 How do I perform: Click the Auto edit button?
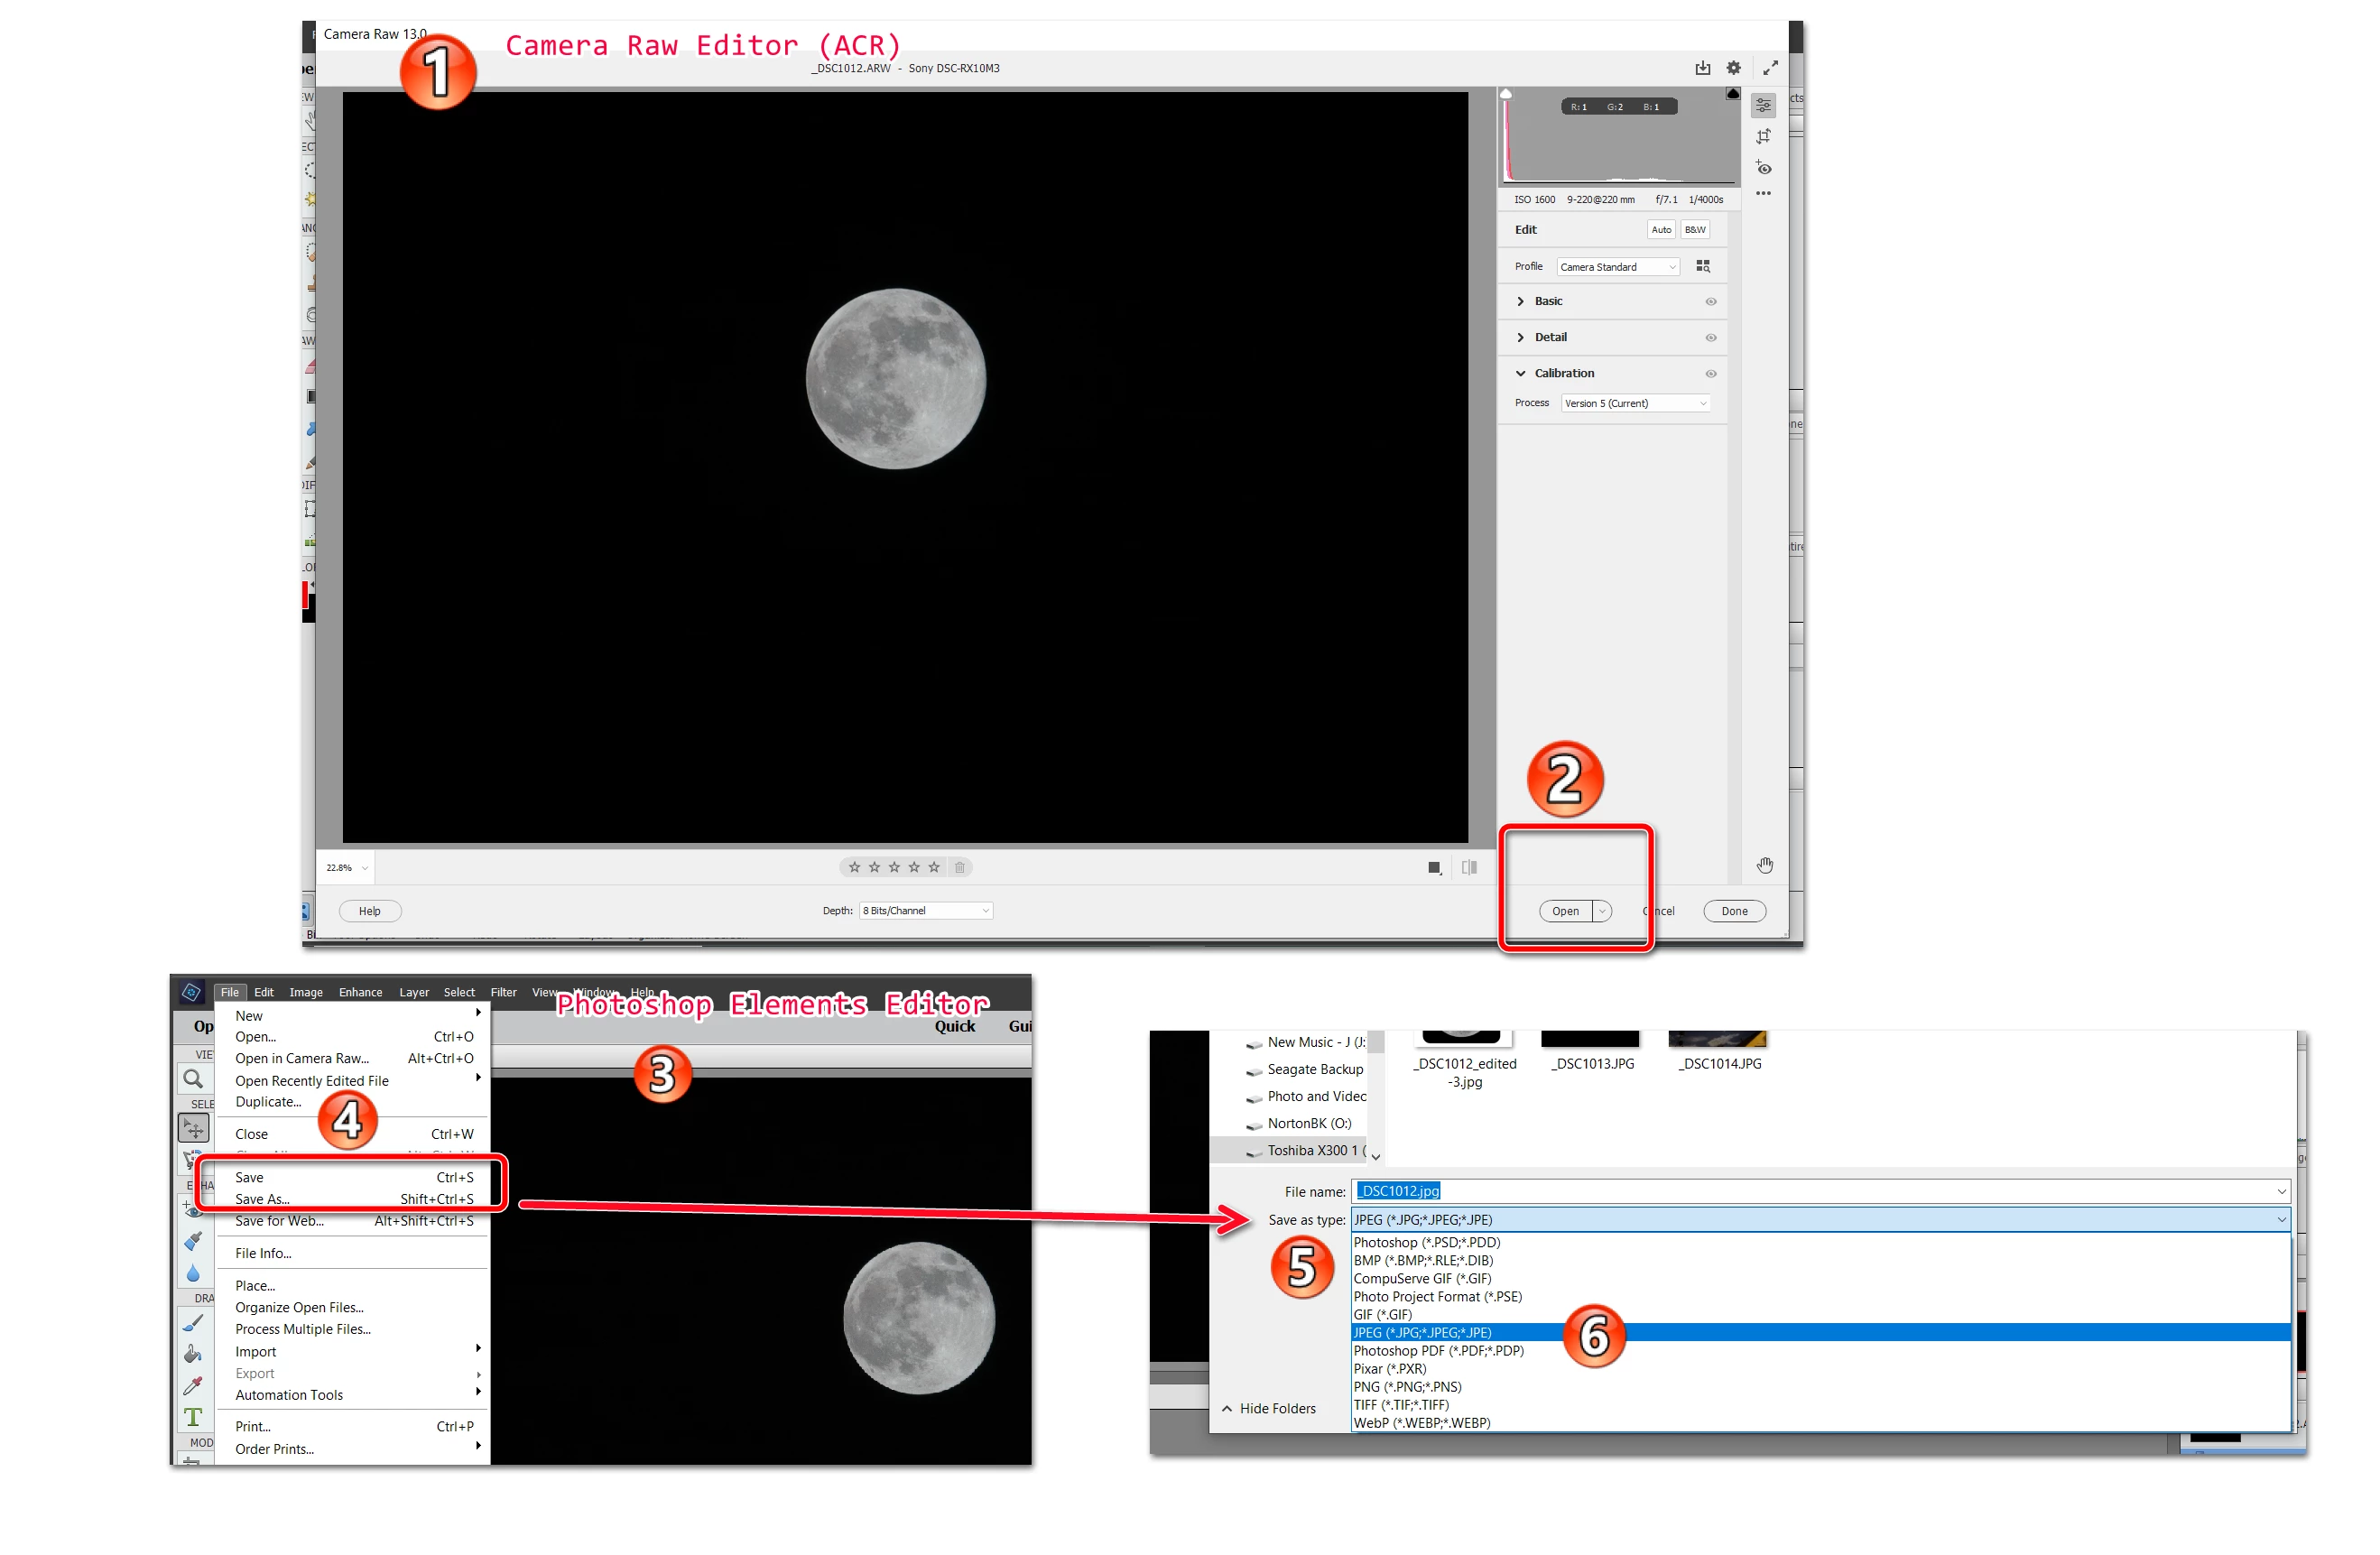pos(1660,229)
